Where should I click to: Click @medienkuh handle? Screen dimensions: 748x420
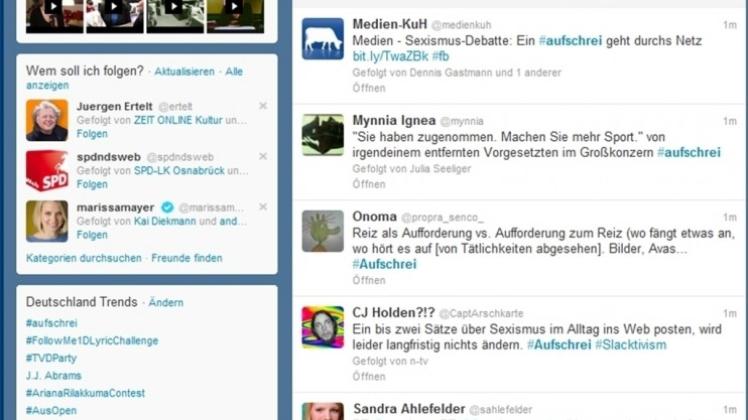461,25
